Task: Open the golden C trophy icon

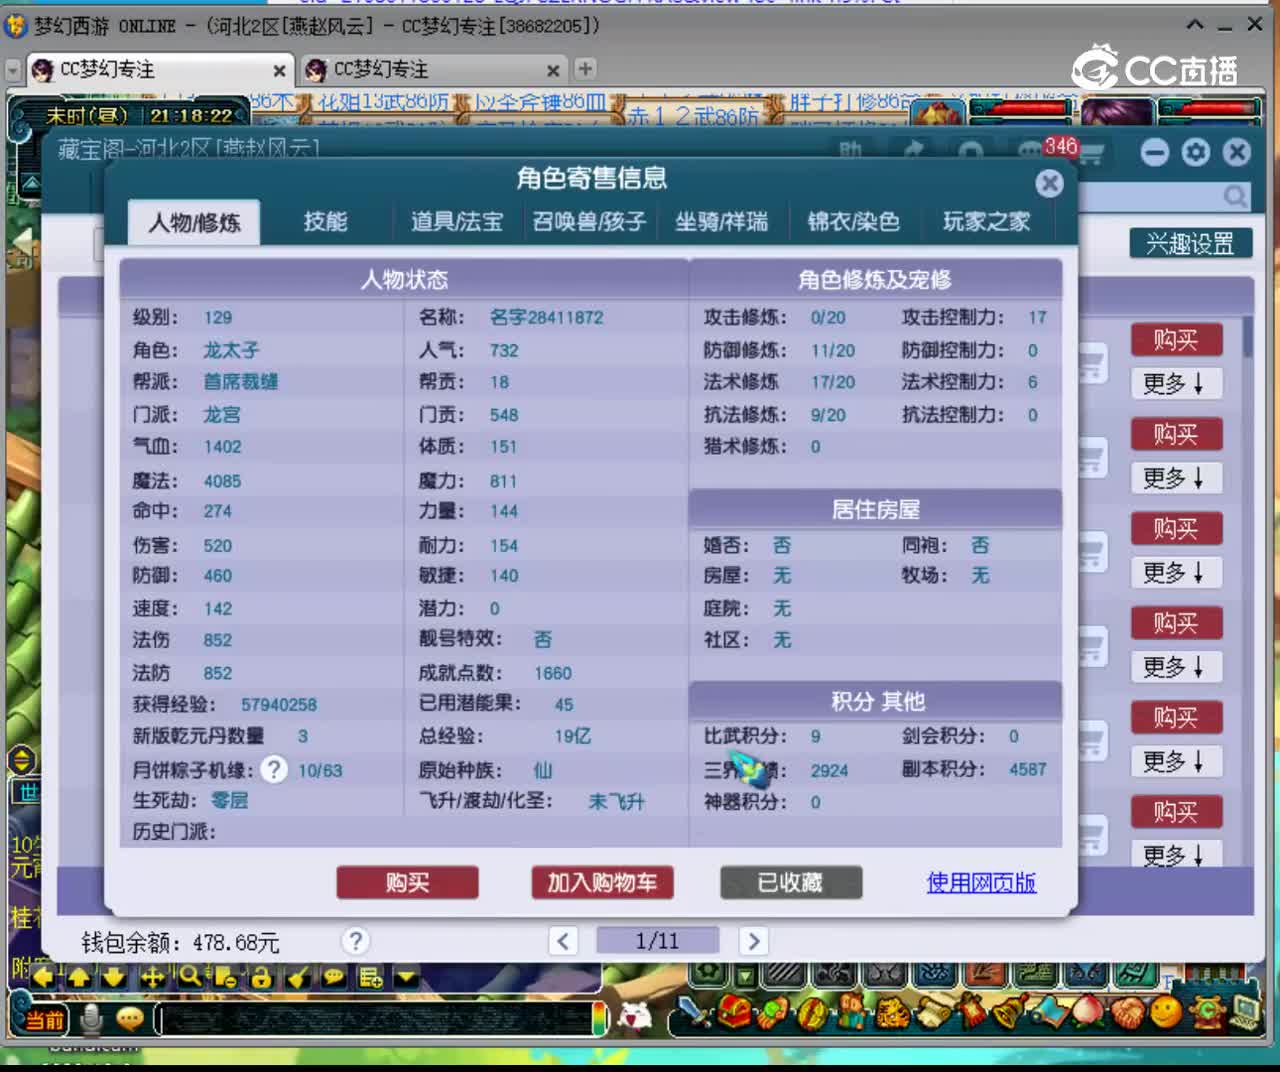Action: 1207,1012
